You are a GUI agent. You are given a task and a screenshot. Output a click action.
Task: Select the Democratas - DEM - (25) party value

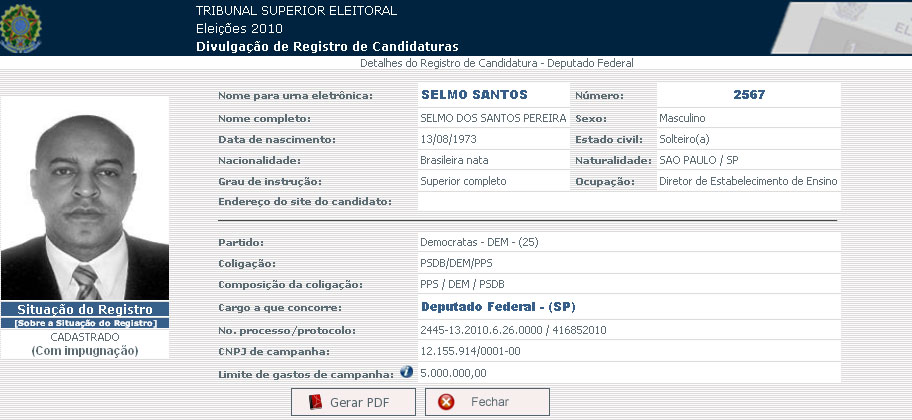pyautogui.click(x=479, y=242)
